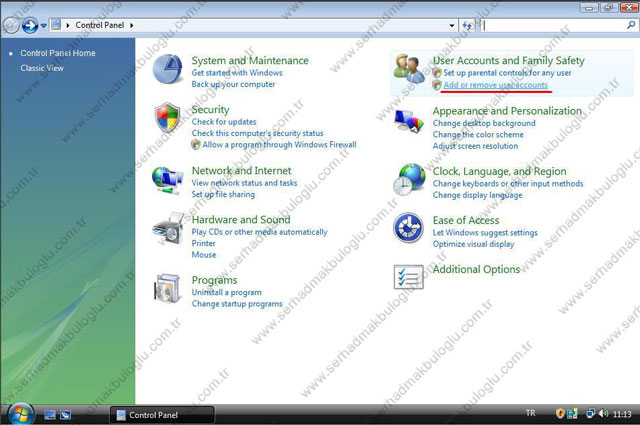Open the Network and Internet globe icon

pos(167,180)
